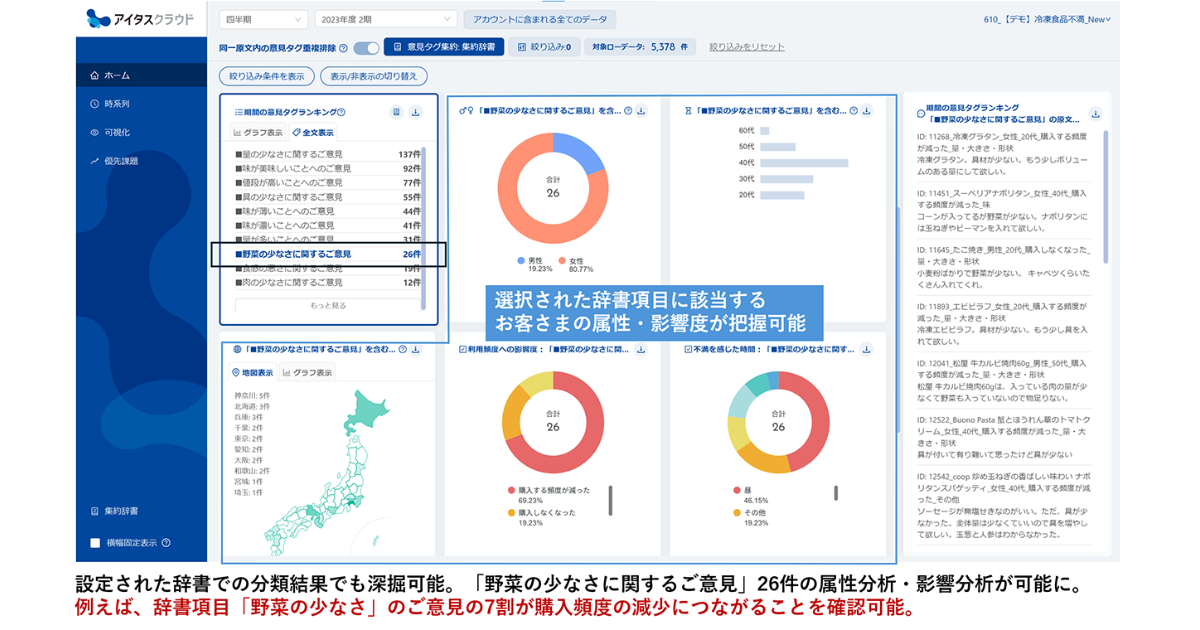This screenshot has height=630, width=1200.
Task: Download the 利用頻度への影響度 chart
Action: click(x=642, y=350)
